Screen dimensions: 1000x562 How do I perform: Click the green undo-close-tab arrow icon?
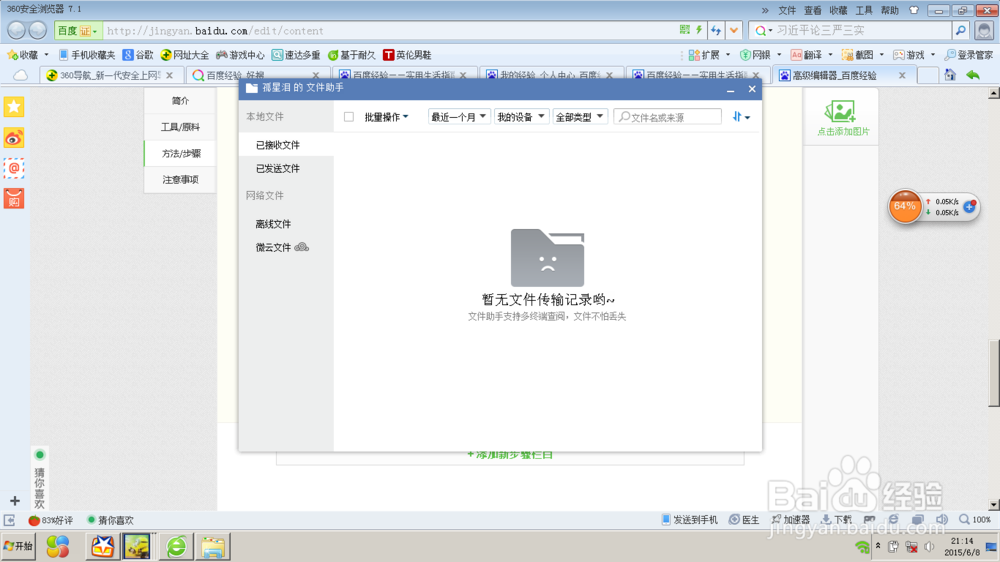(973, 75)
